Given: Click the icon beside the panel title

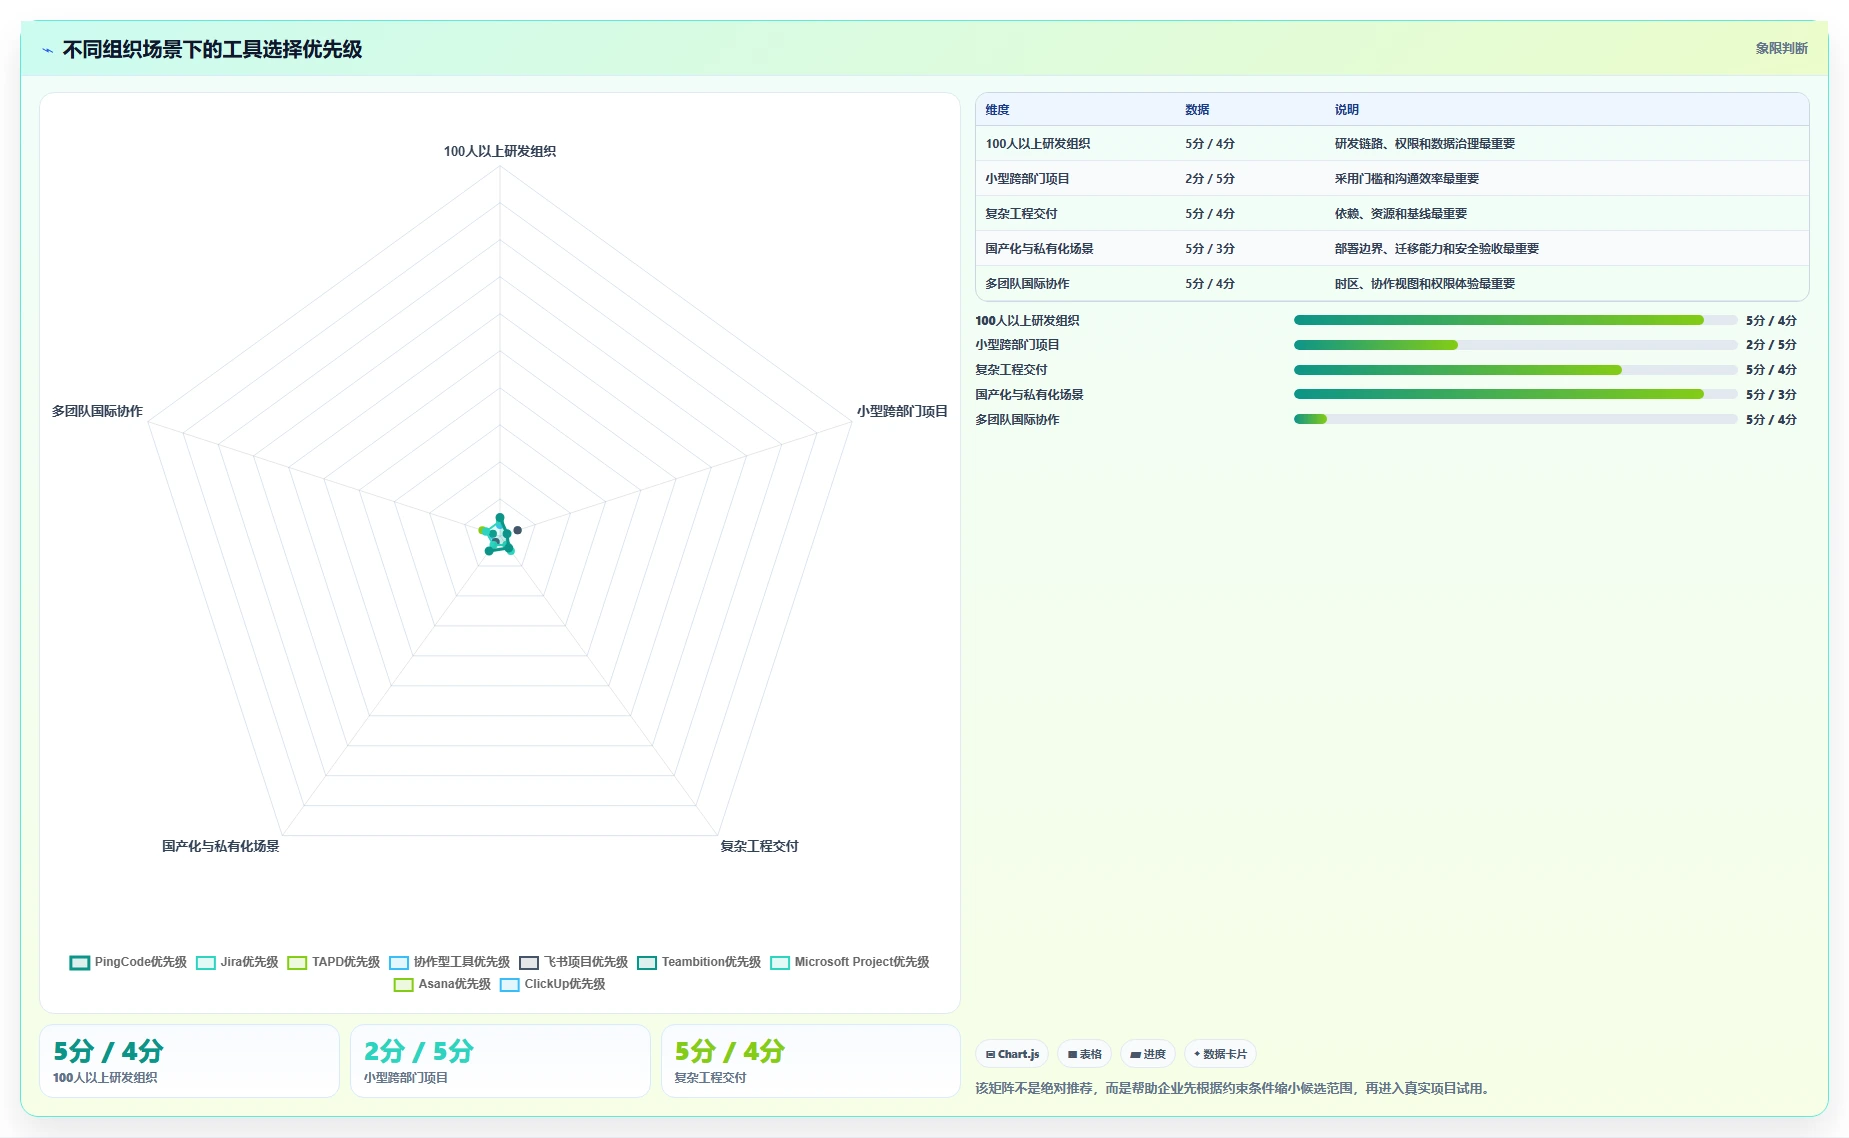Looking at the screenshot, I should pyautogui.click(x=47, y=50).
